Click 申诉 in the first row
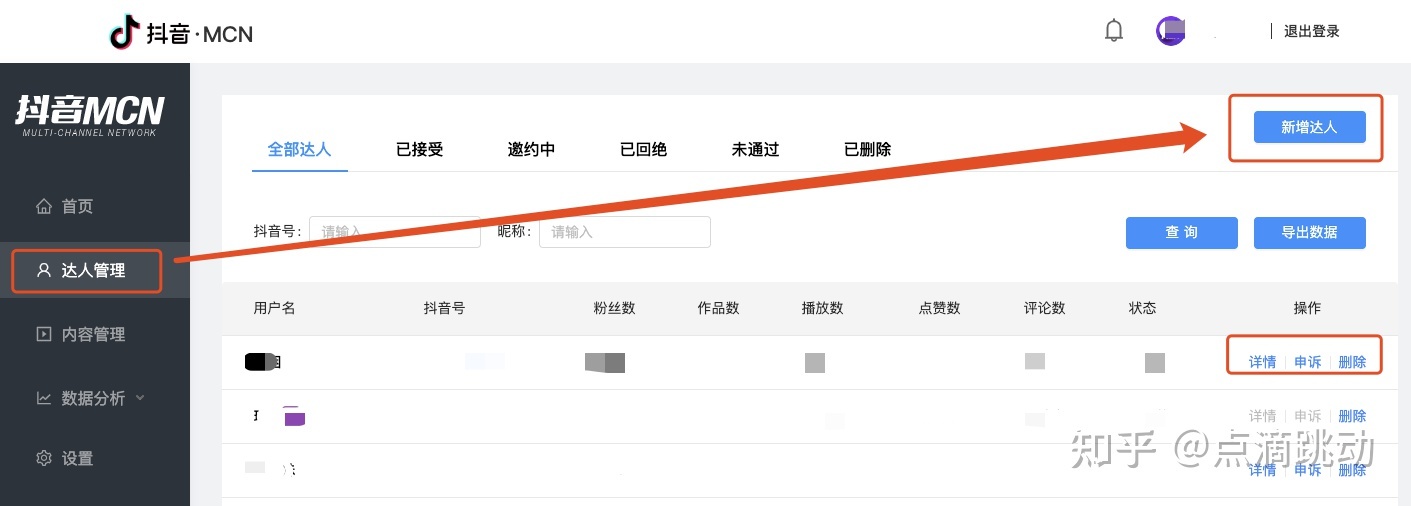The height and width of the screenshot is (506, 1411). [x=1307, y=362]
